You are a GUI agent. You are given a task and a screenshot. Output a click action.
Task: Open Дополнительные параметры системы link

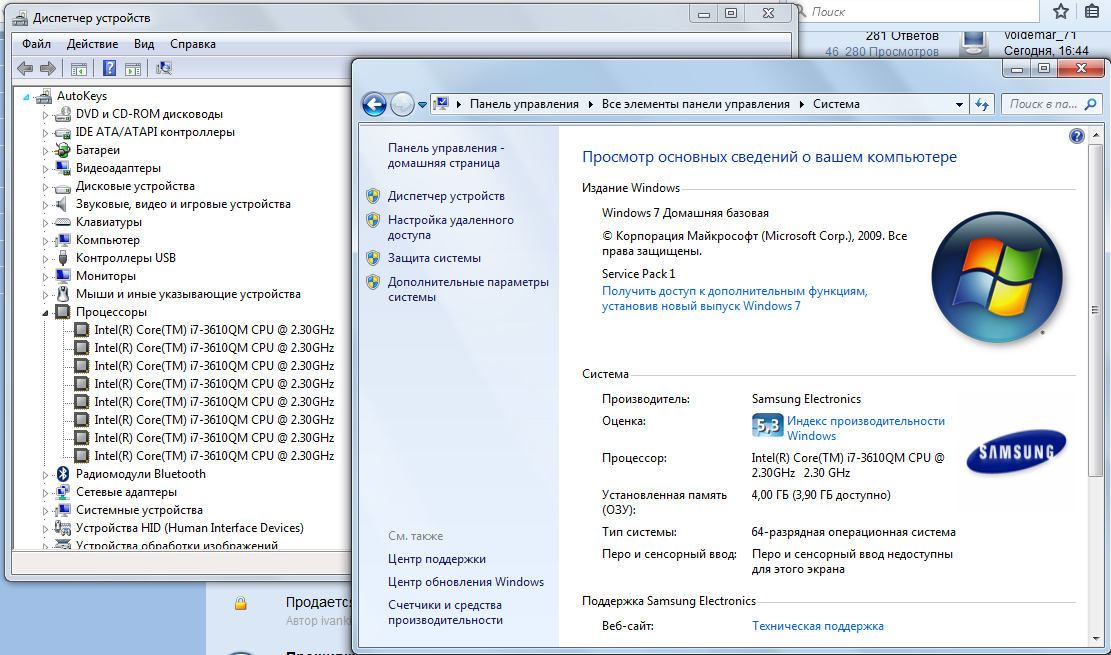point(468,289)
